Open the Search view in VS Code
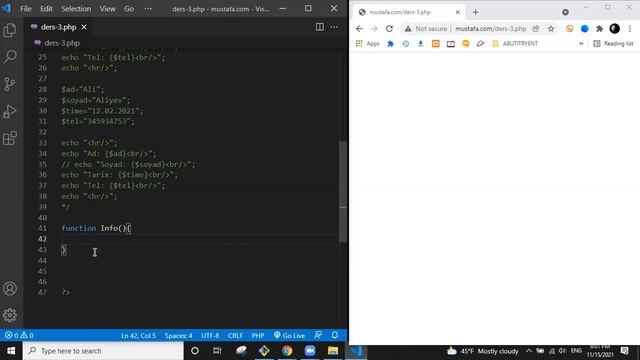 tap(10, 56)
